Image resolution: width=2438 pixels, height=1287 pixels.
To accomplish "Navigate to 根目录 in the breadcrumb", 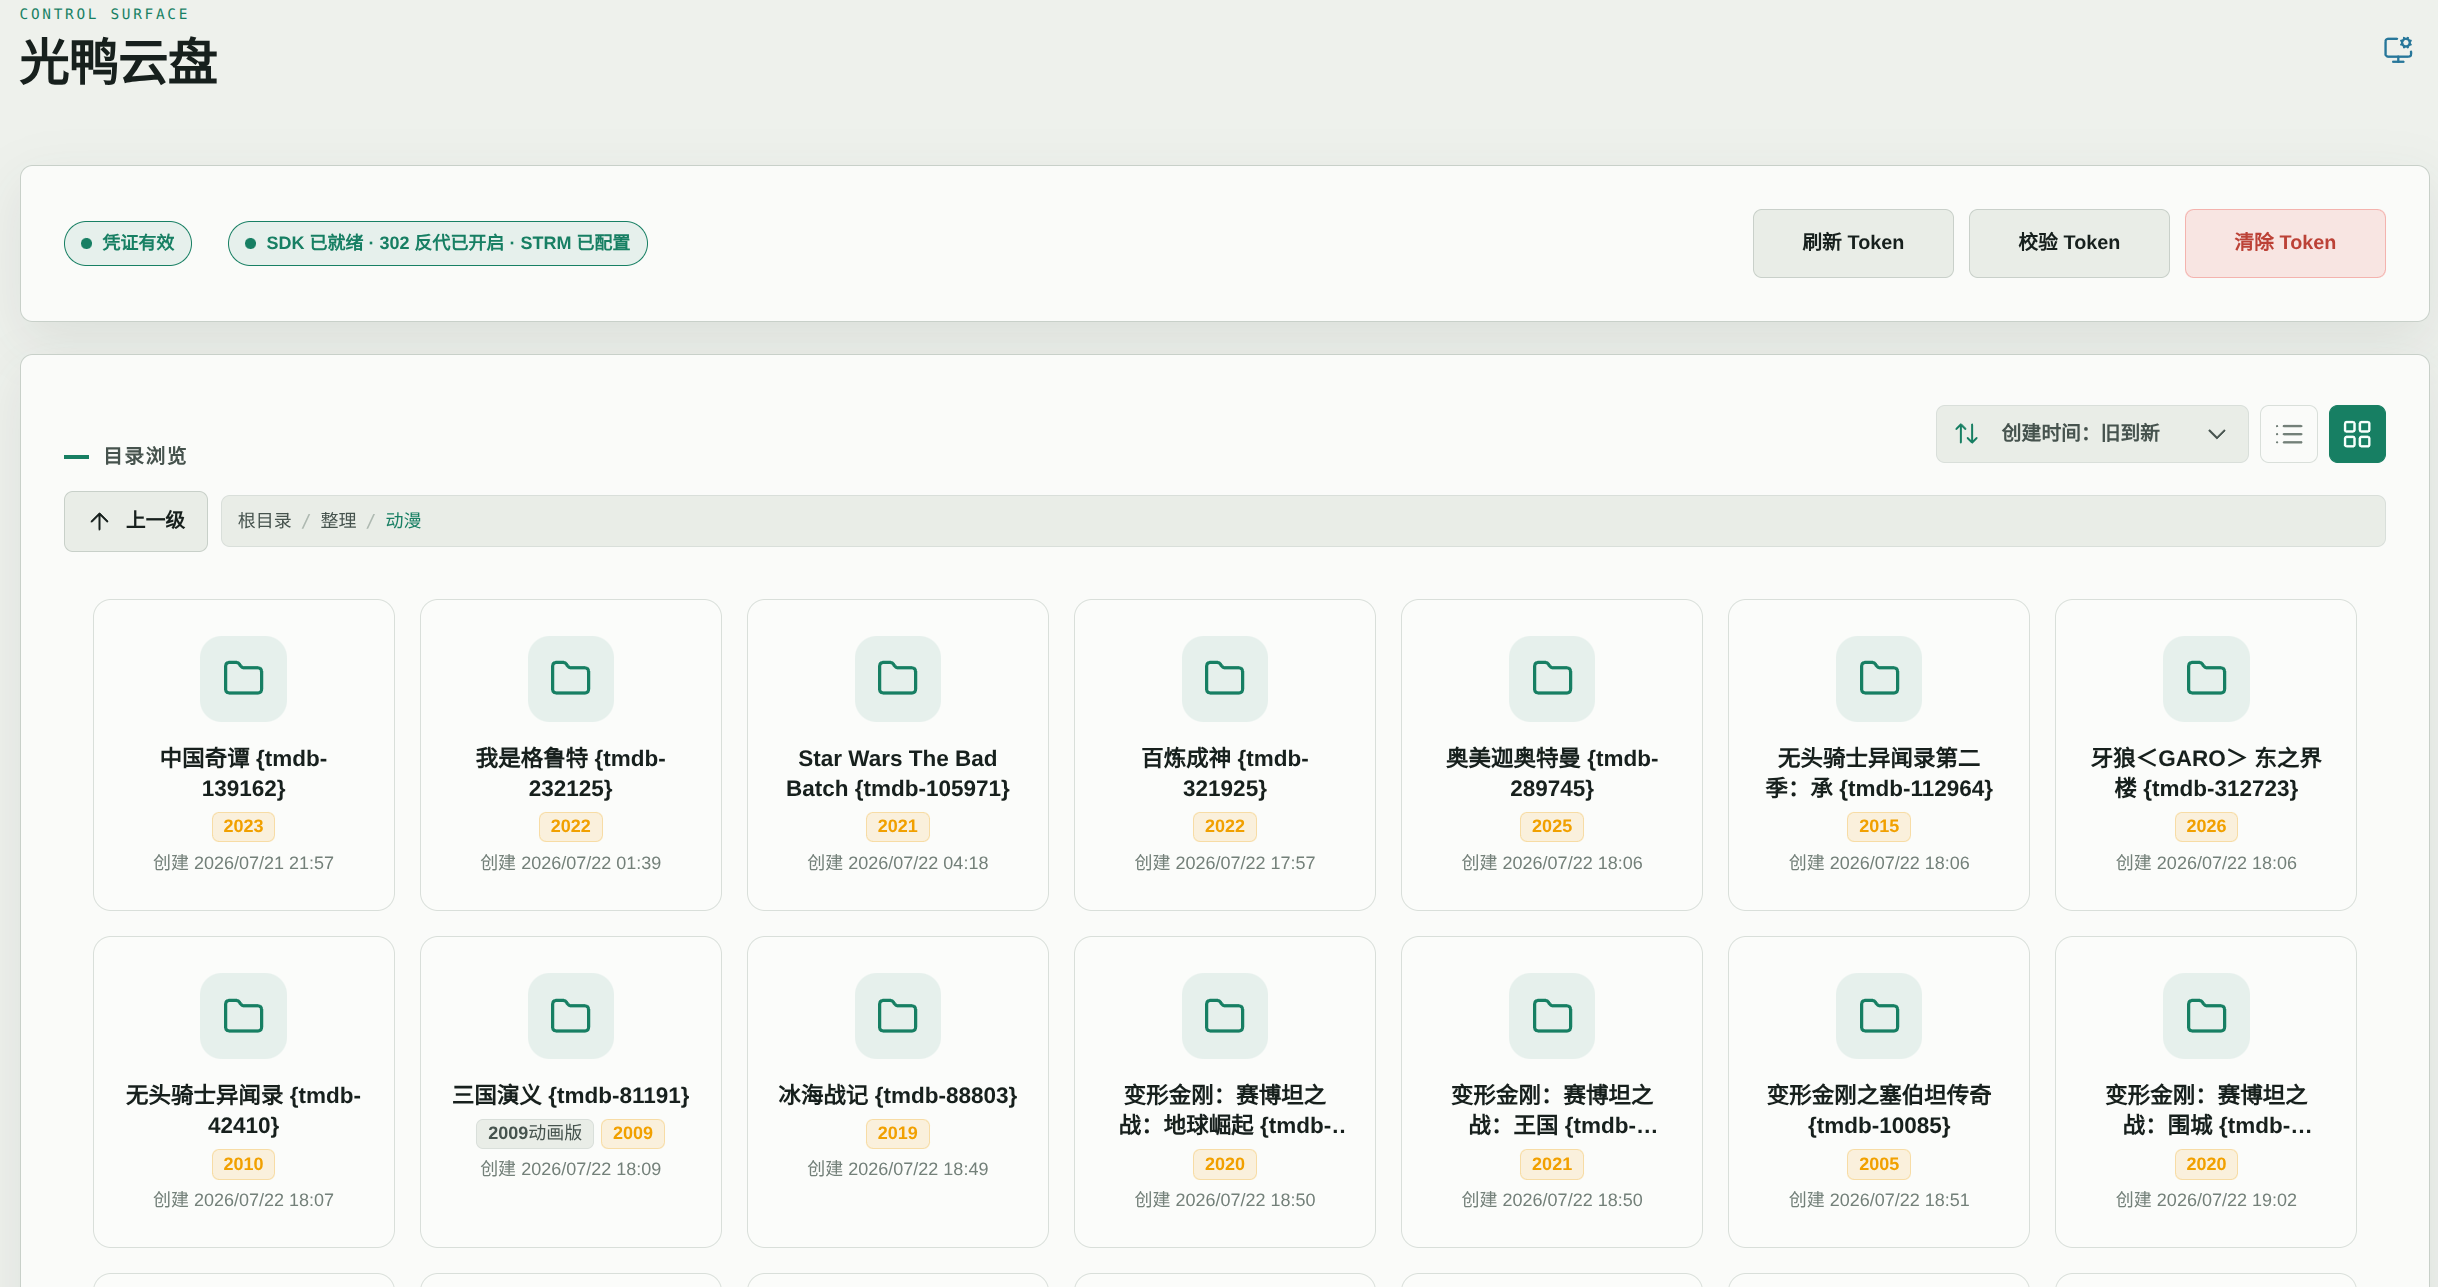I will point(264,521).
